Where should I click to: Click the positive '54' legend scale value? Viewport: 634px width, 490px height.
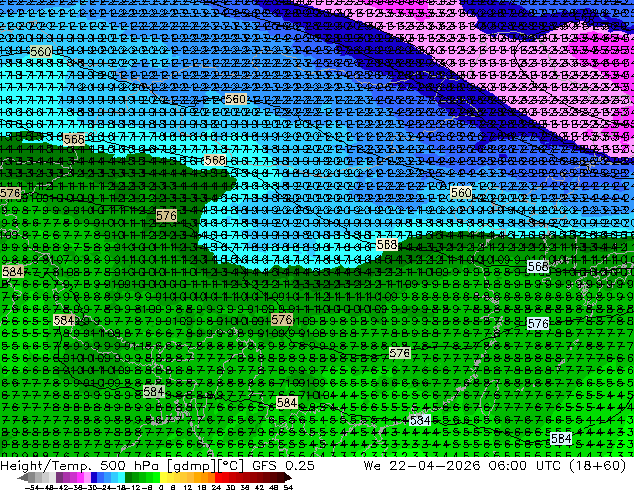coord(288,488)
